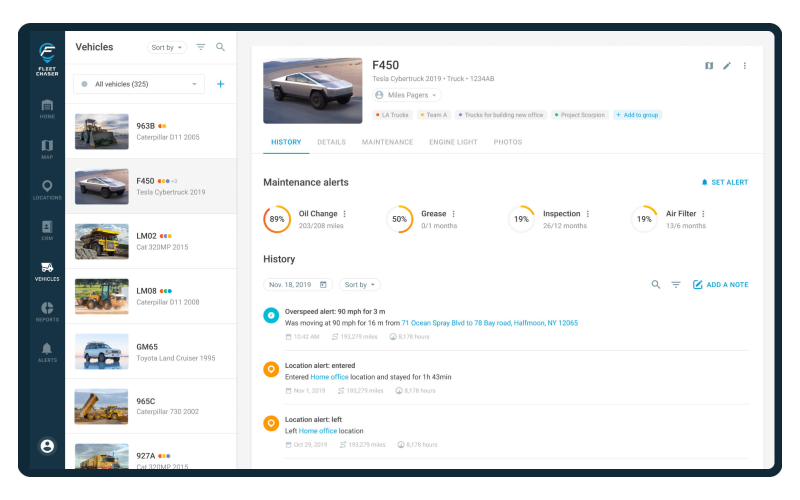Select Vehicles in the sidebar
This screenshot has width=800, height=500.
pos(47,271)
